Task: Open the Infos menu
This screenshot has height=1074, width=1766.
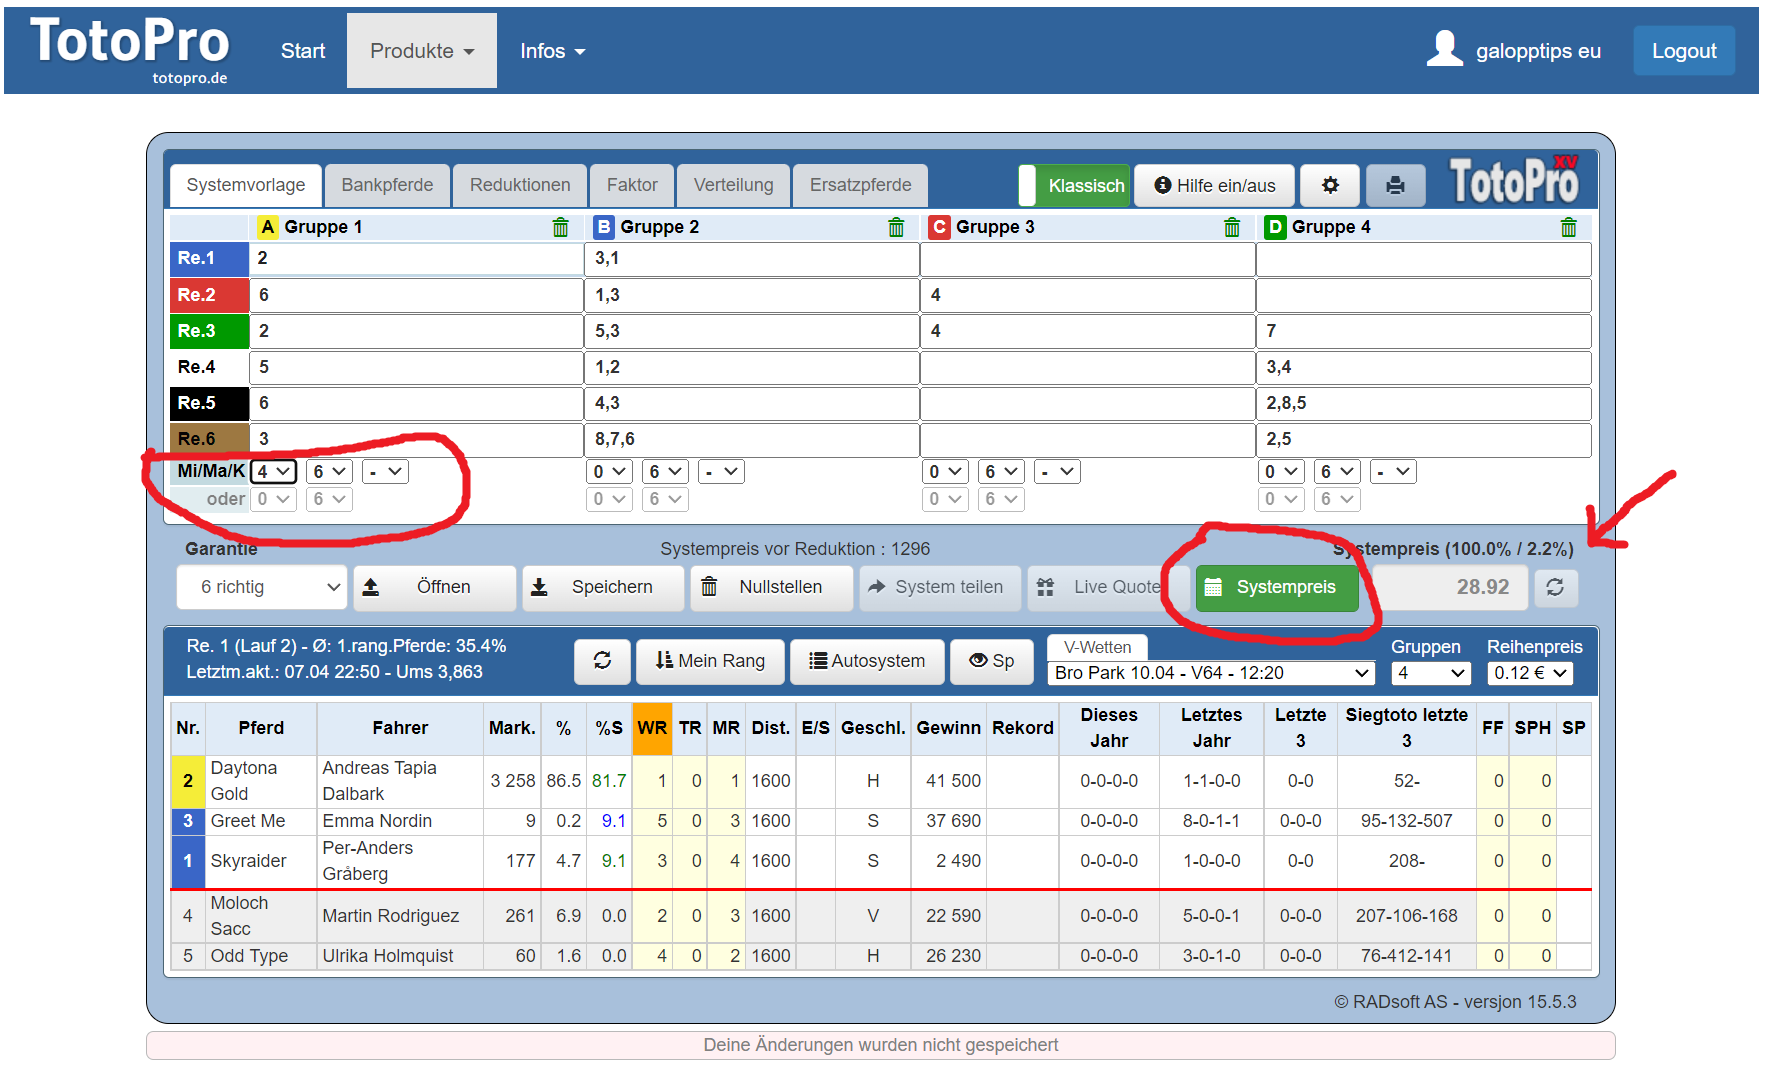Action: [x=552, y=51]
